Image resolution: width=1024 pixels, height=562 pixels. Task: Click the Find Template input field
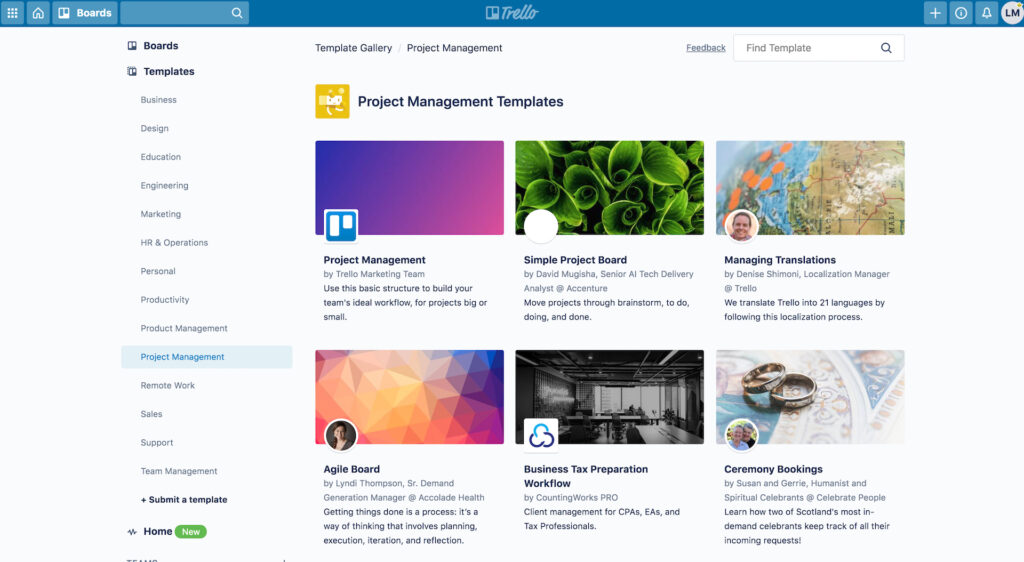(818, 48)
